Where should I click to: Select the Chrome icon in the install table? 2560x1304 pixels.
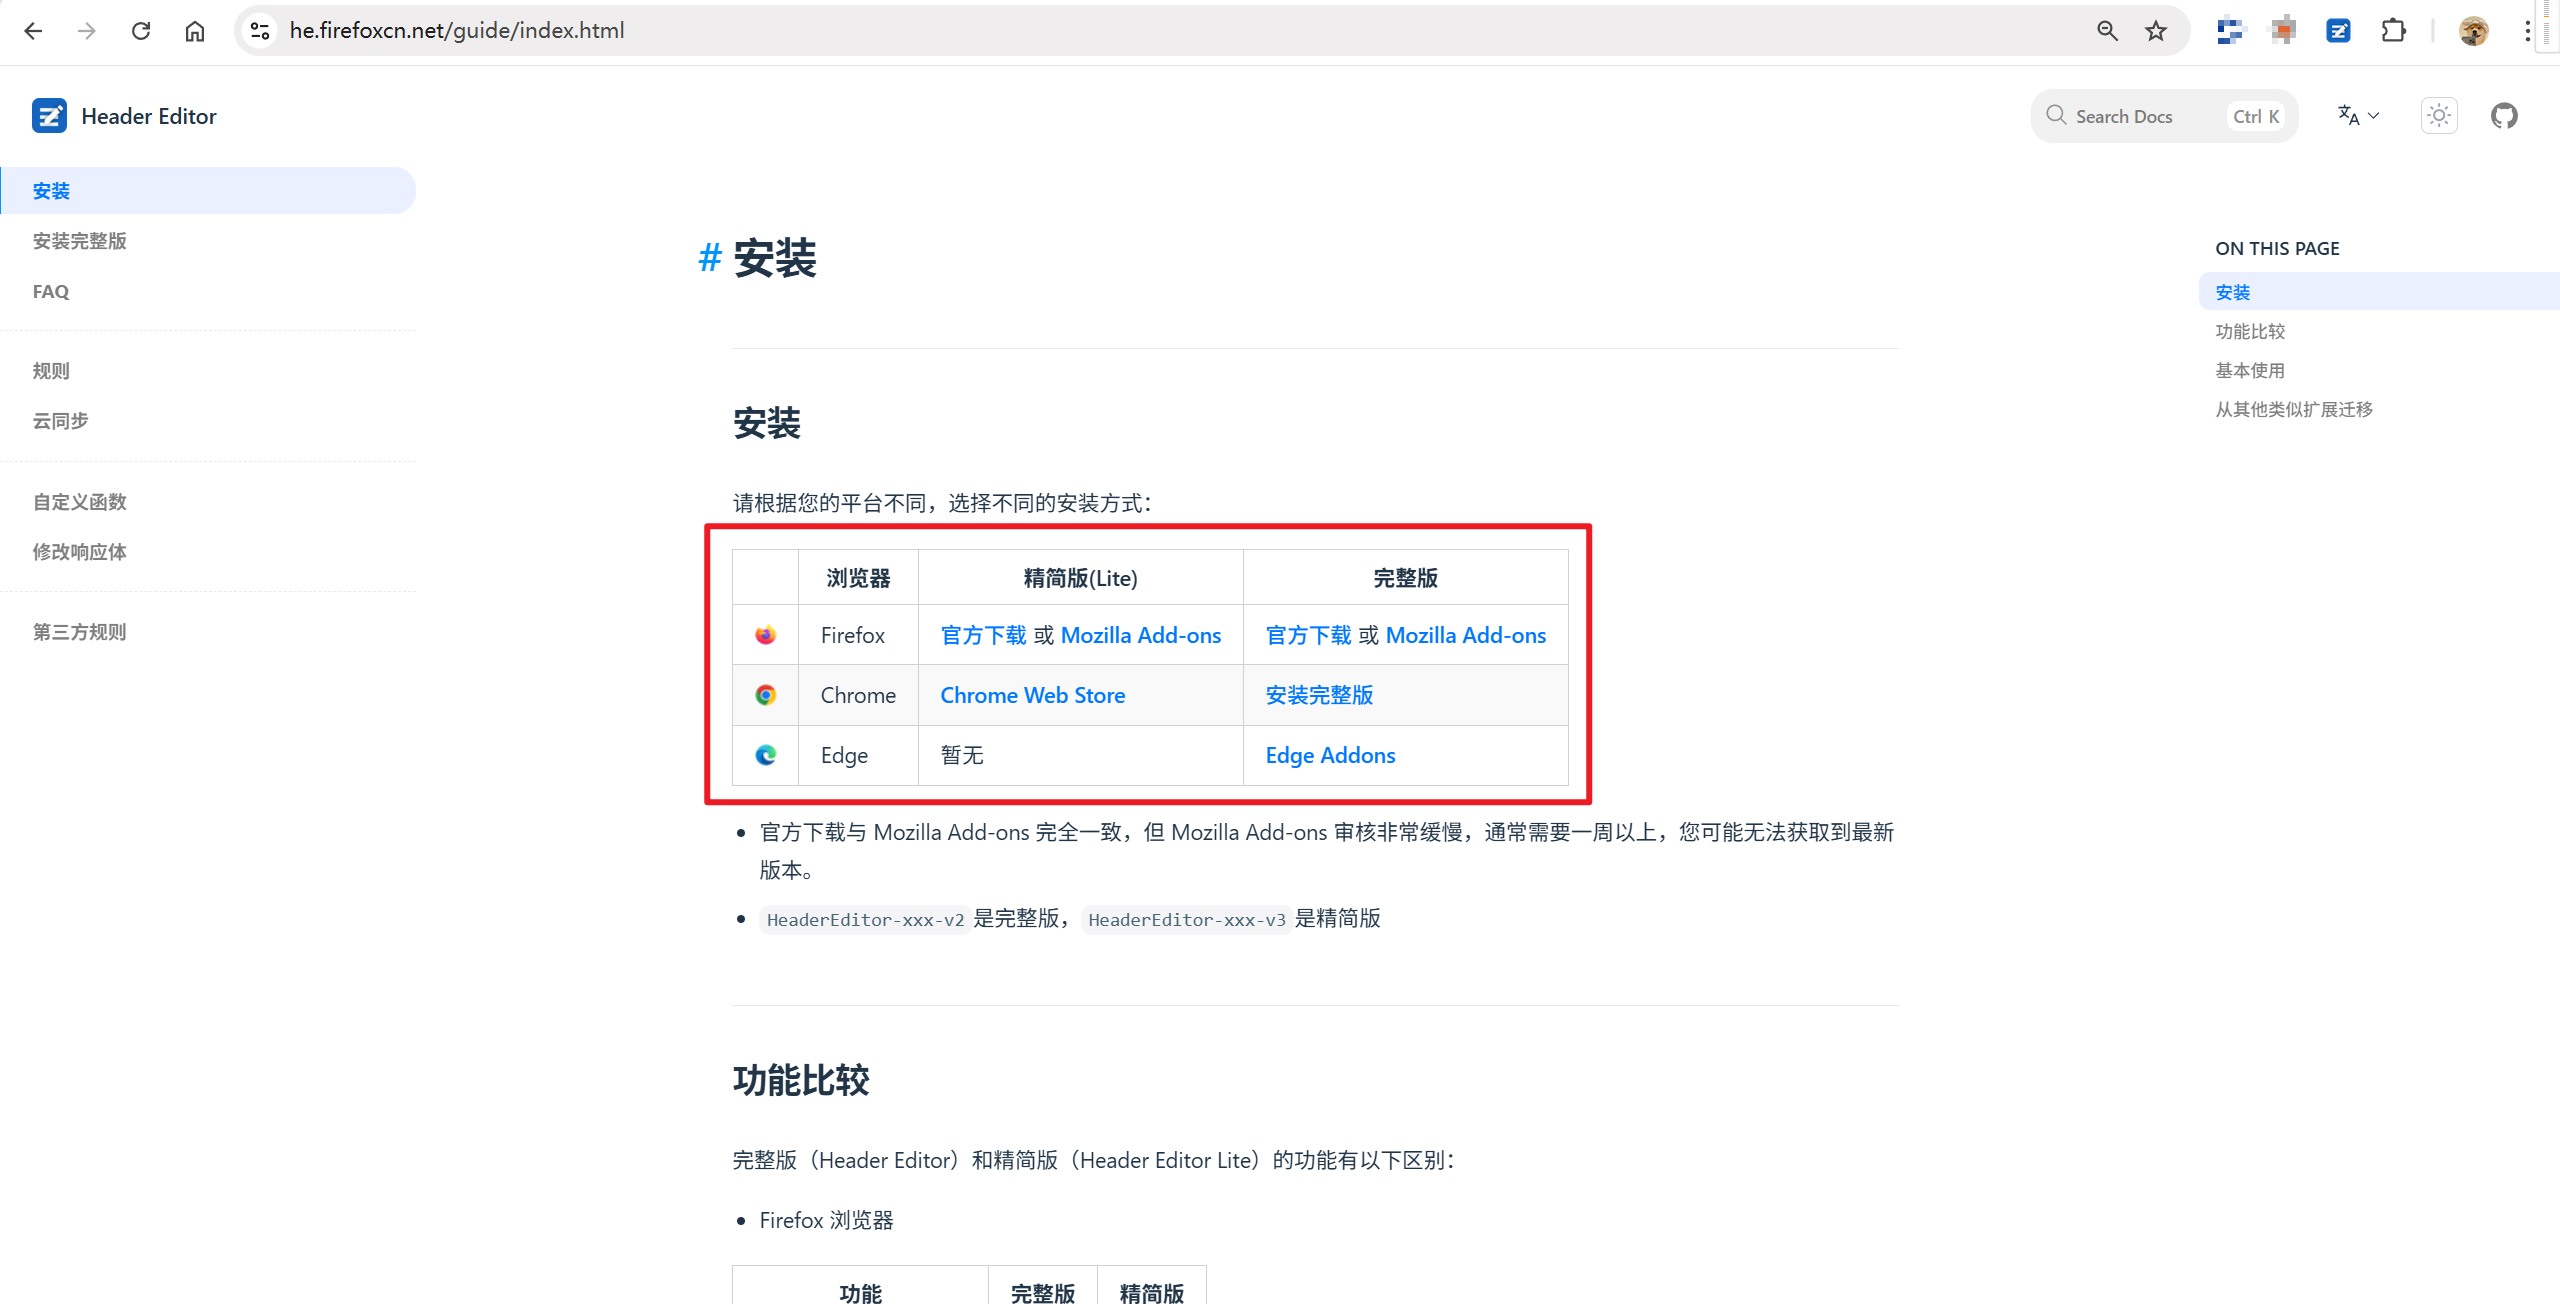(x=765, y=694)
